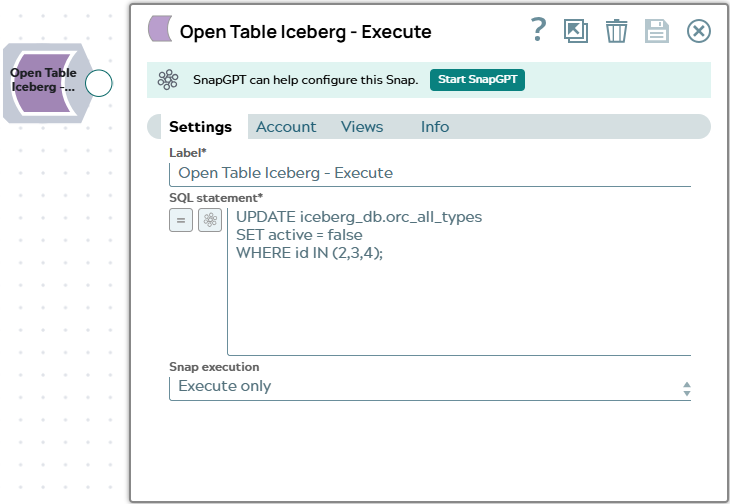Screen dimensions: 730x504
Task: Click the 'SQL statement*' field label
Action: click(216, 198)
